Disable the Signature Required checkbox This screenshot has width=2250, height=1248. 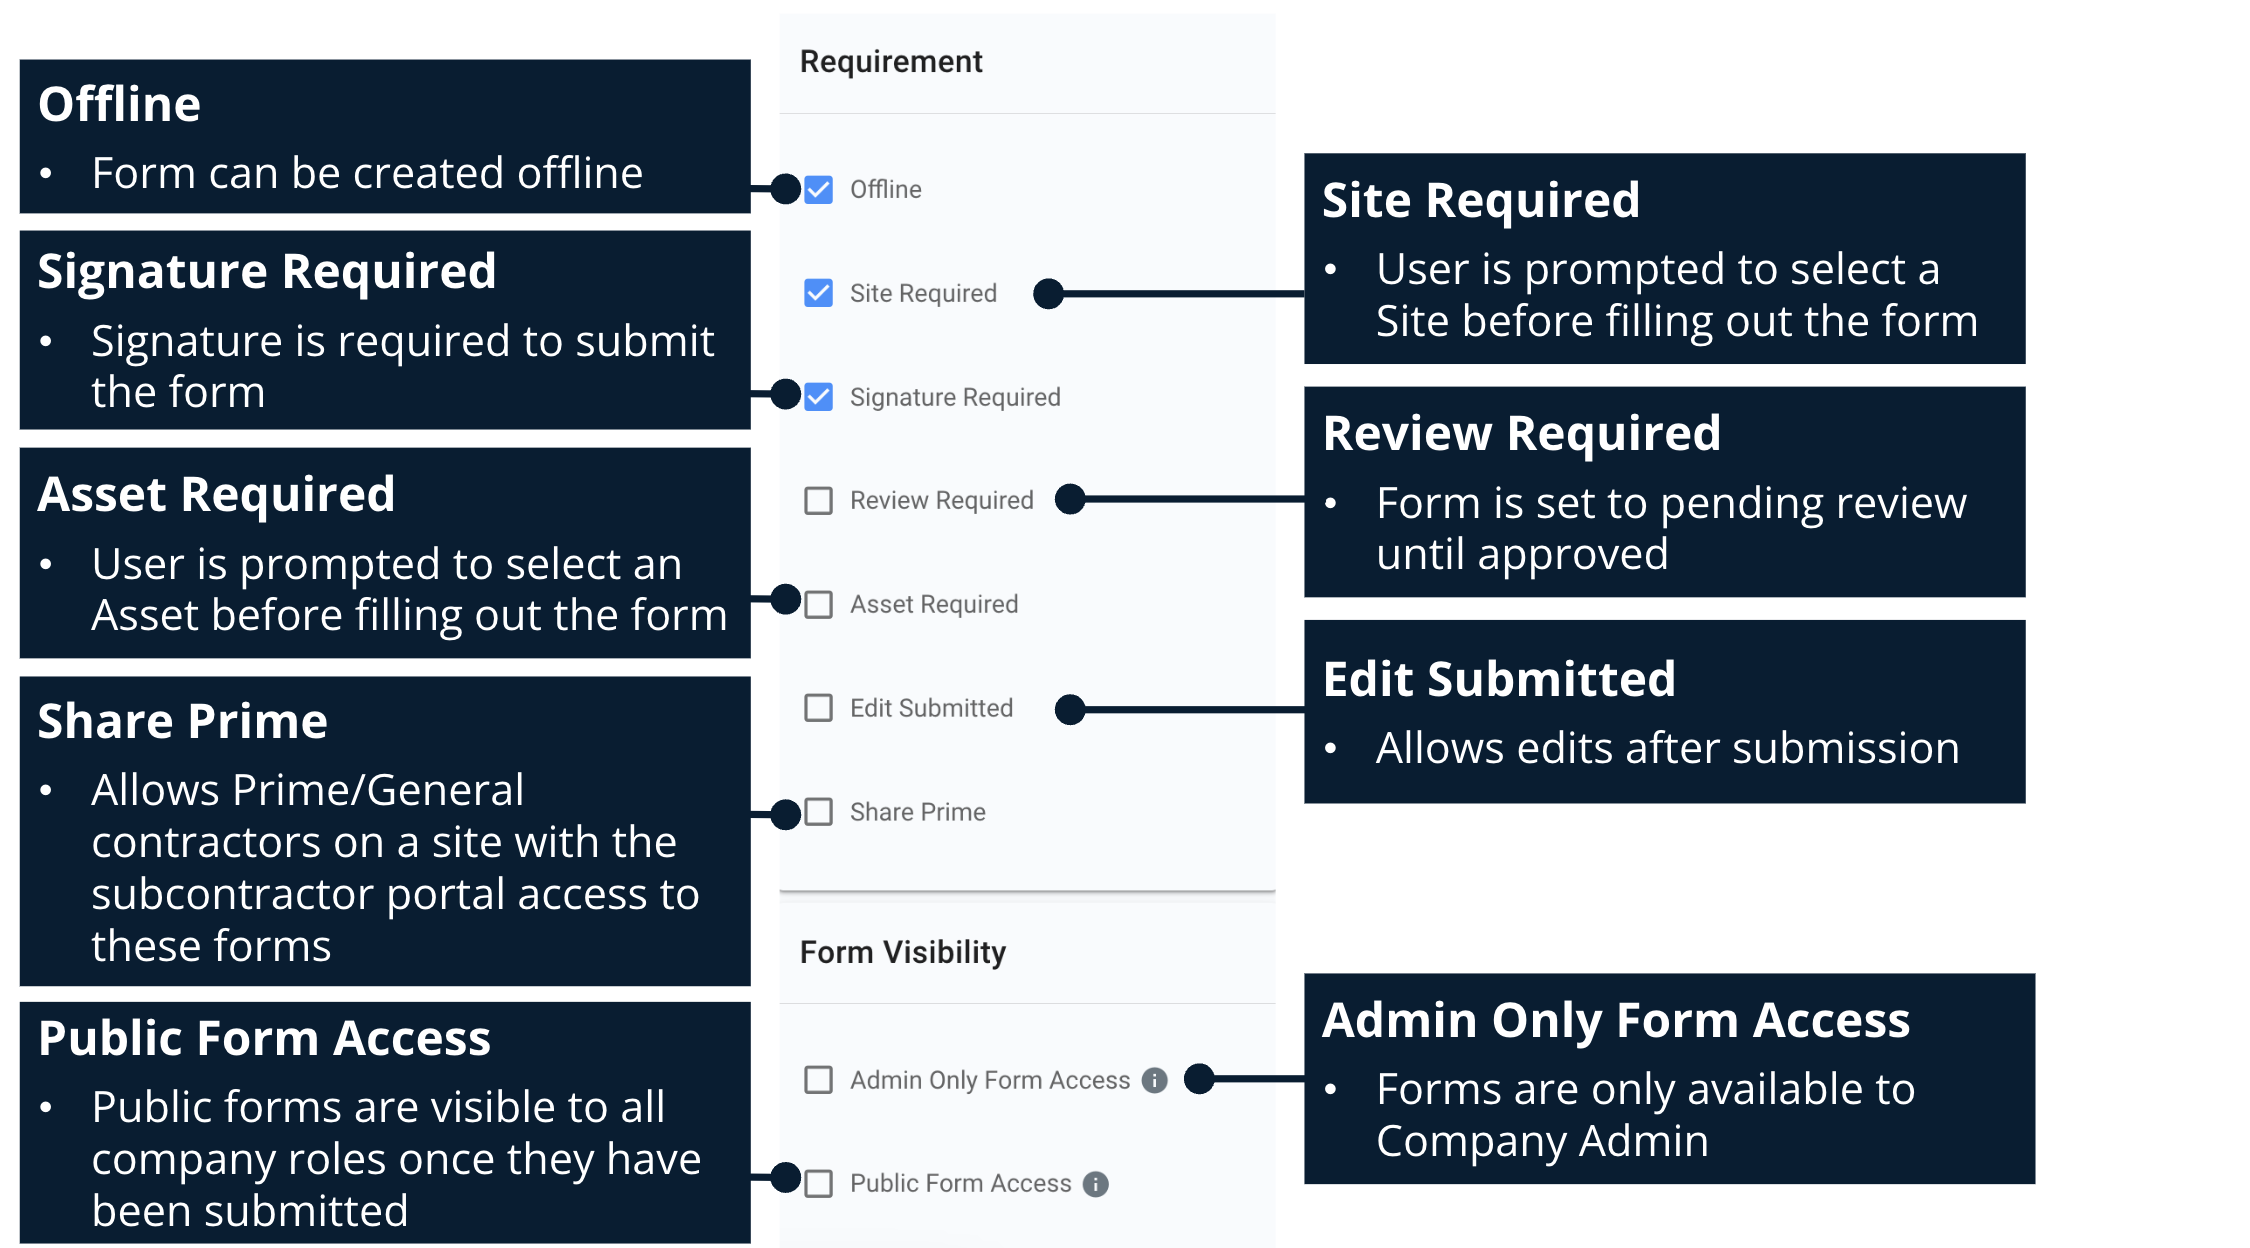[818, 397]
